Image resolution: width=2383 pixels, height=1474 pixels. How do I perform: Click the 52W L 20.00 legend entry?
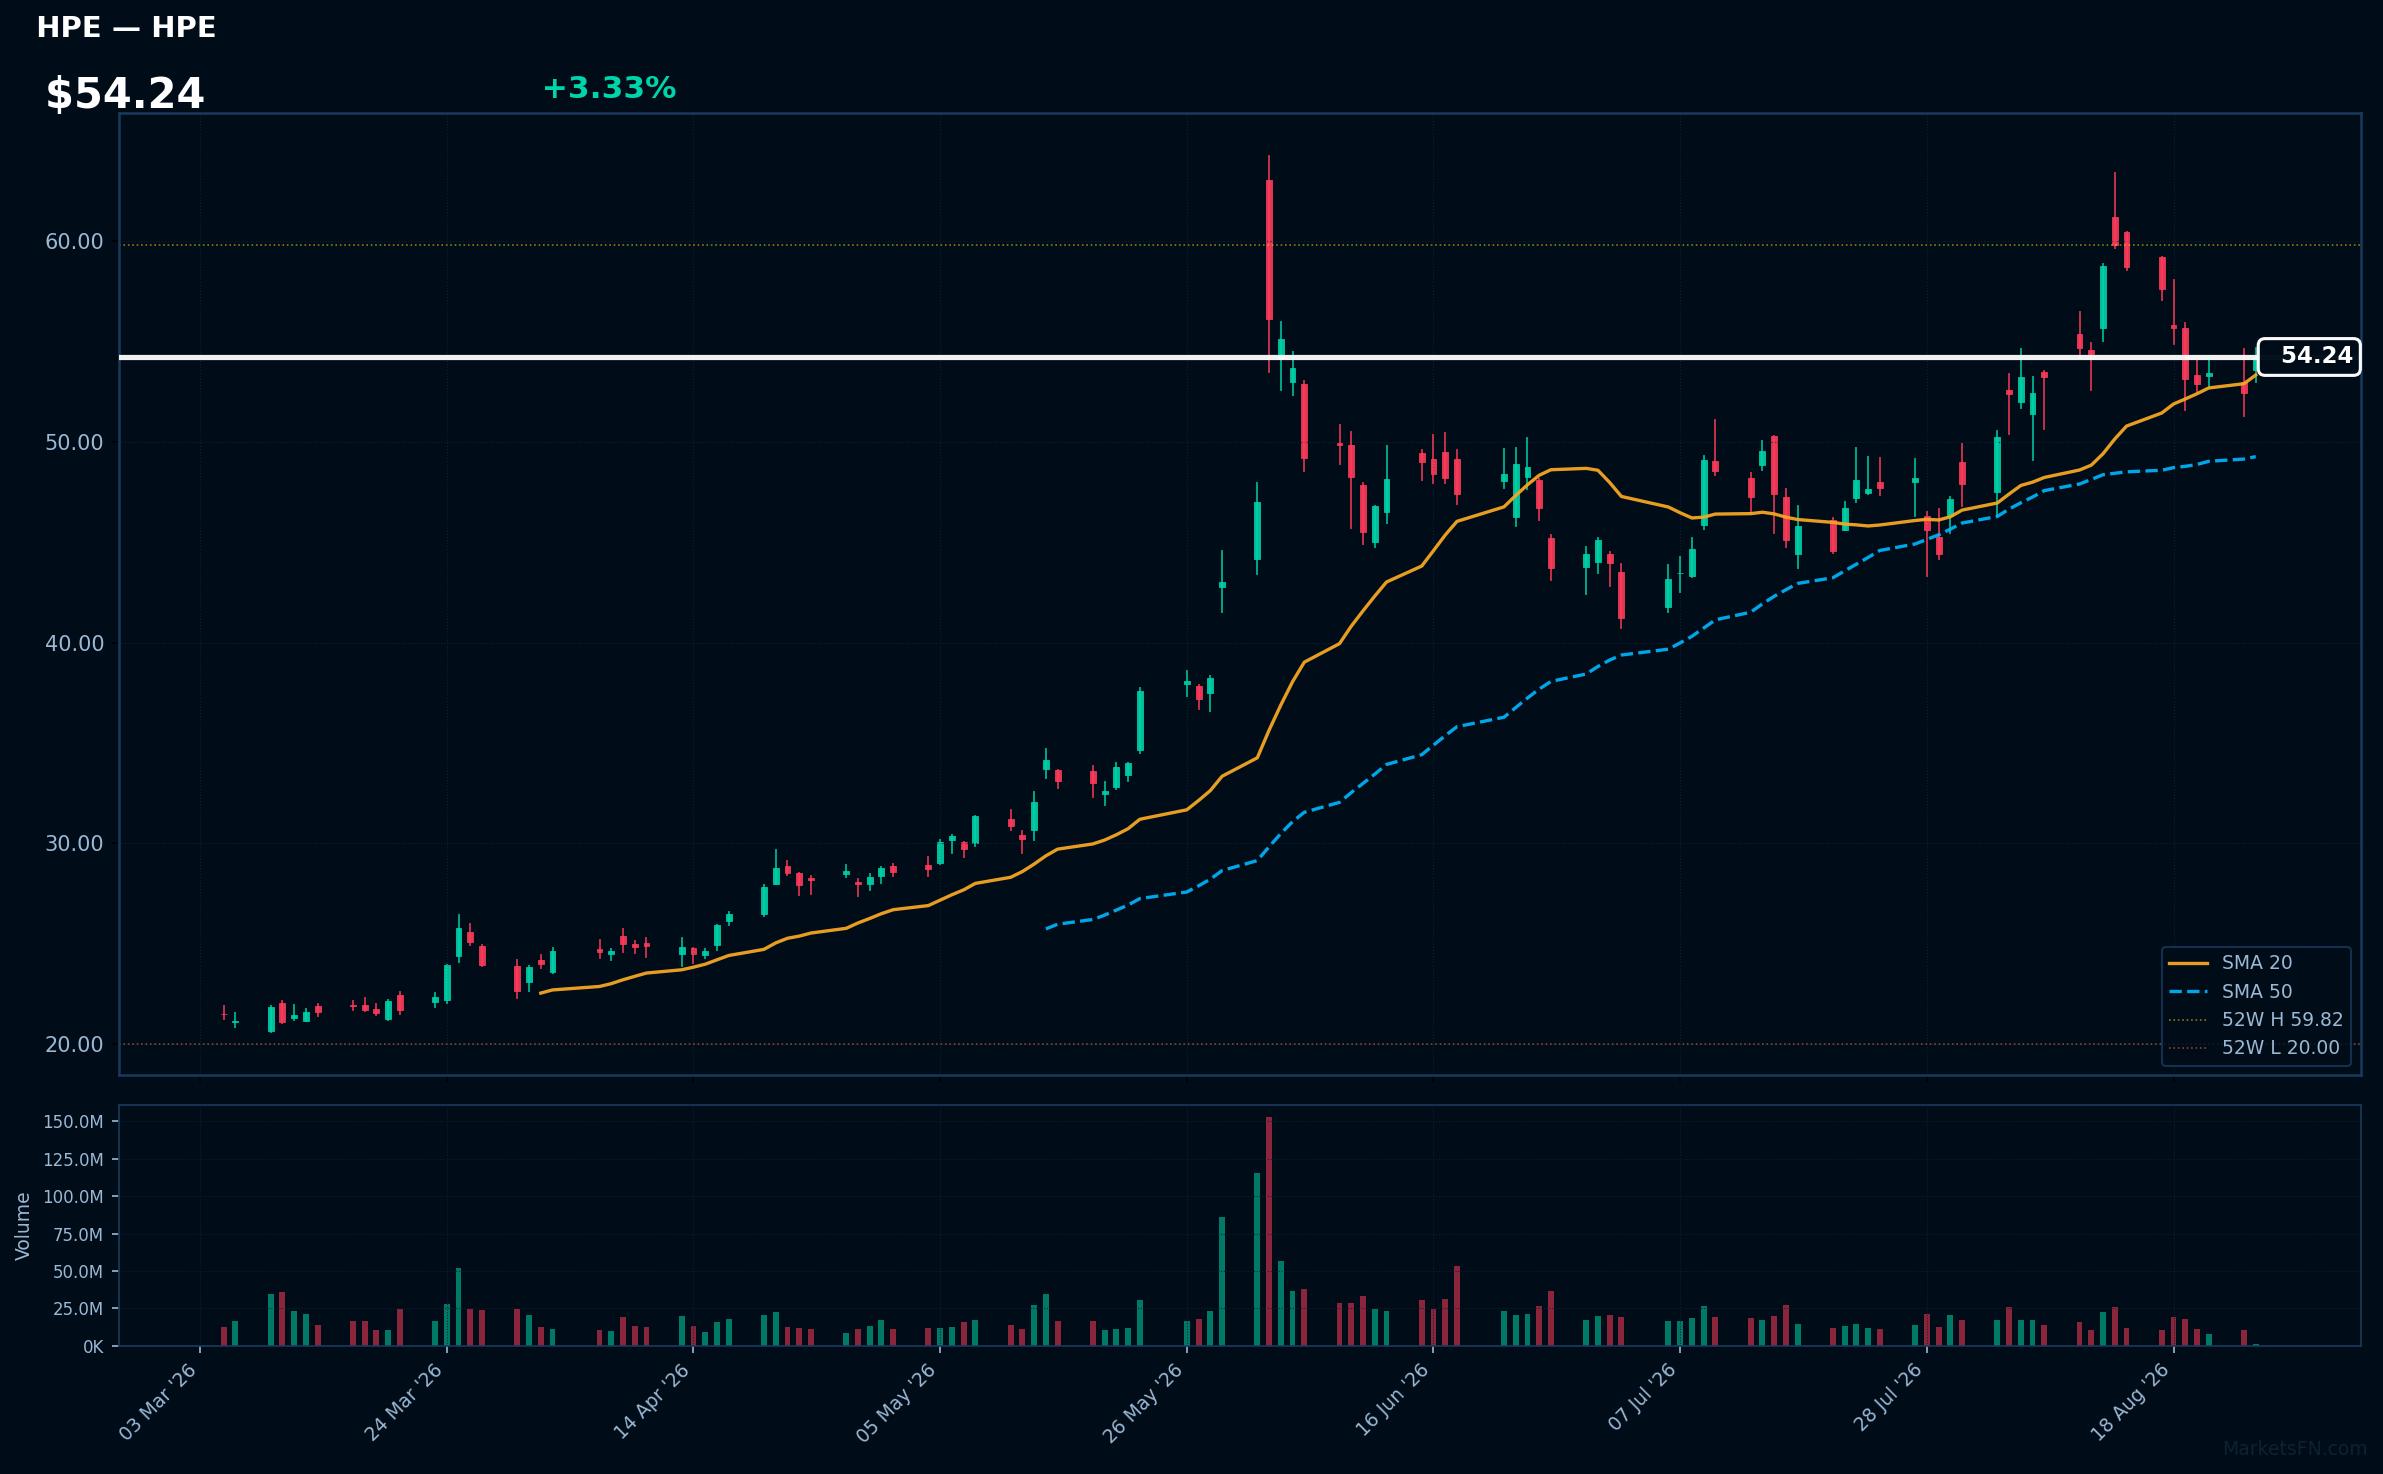2254,1047
